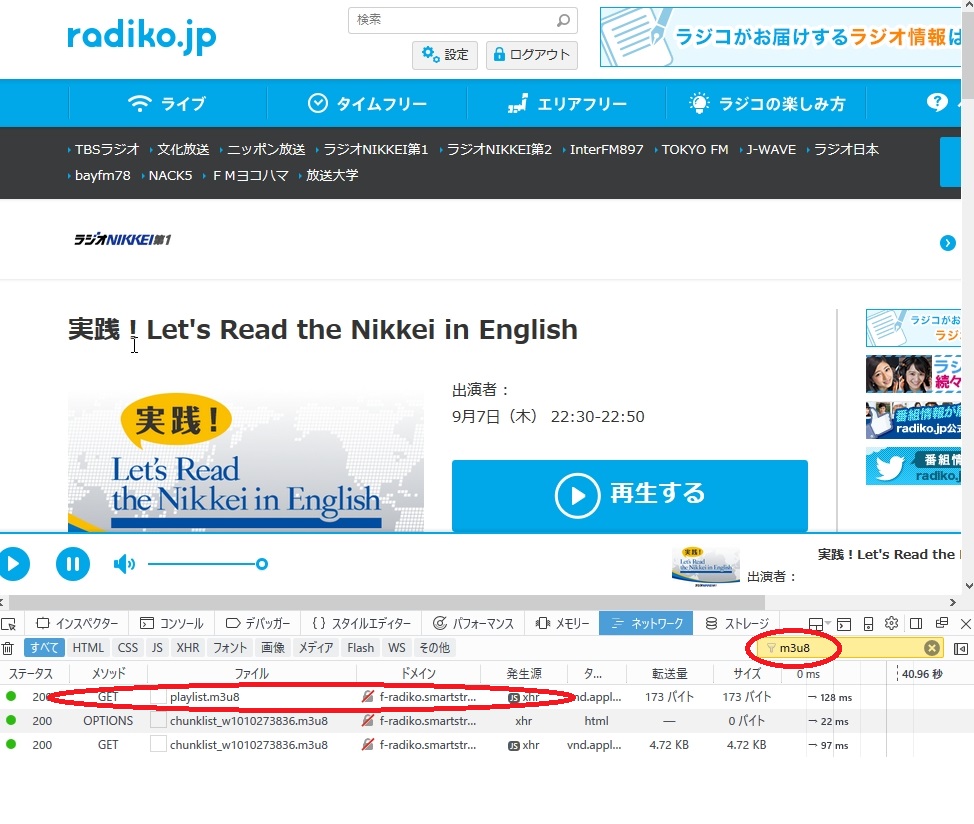Open the TBSラジオ station link
Viewport: 974px width, 824px height.
coord(106,150)
